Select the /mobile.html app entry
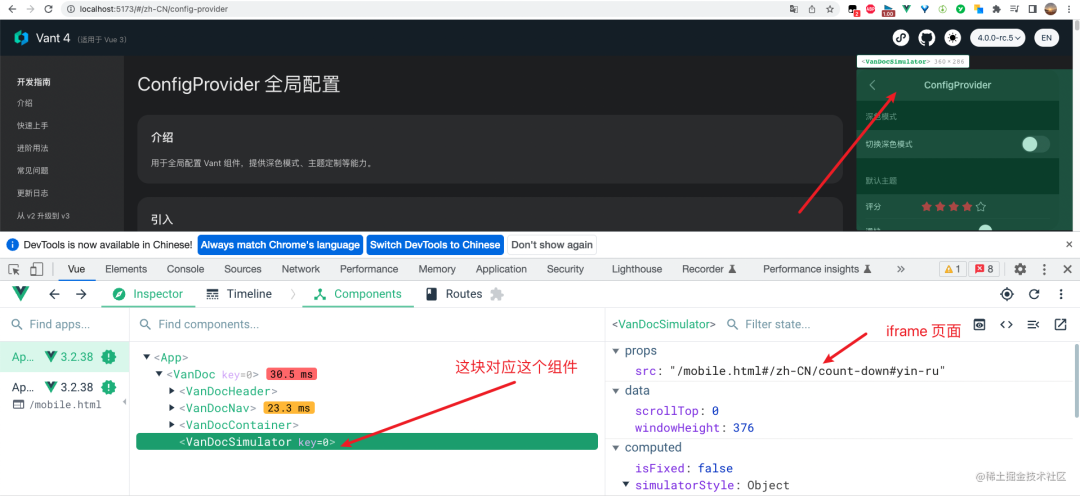Viewport: 1080px width, 496px height. pyautogui.click(x=63, y=395)
